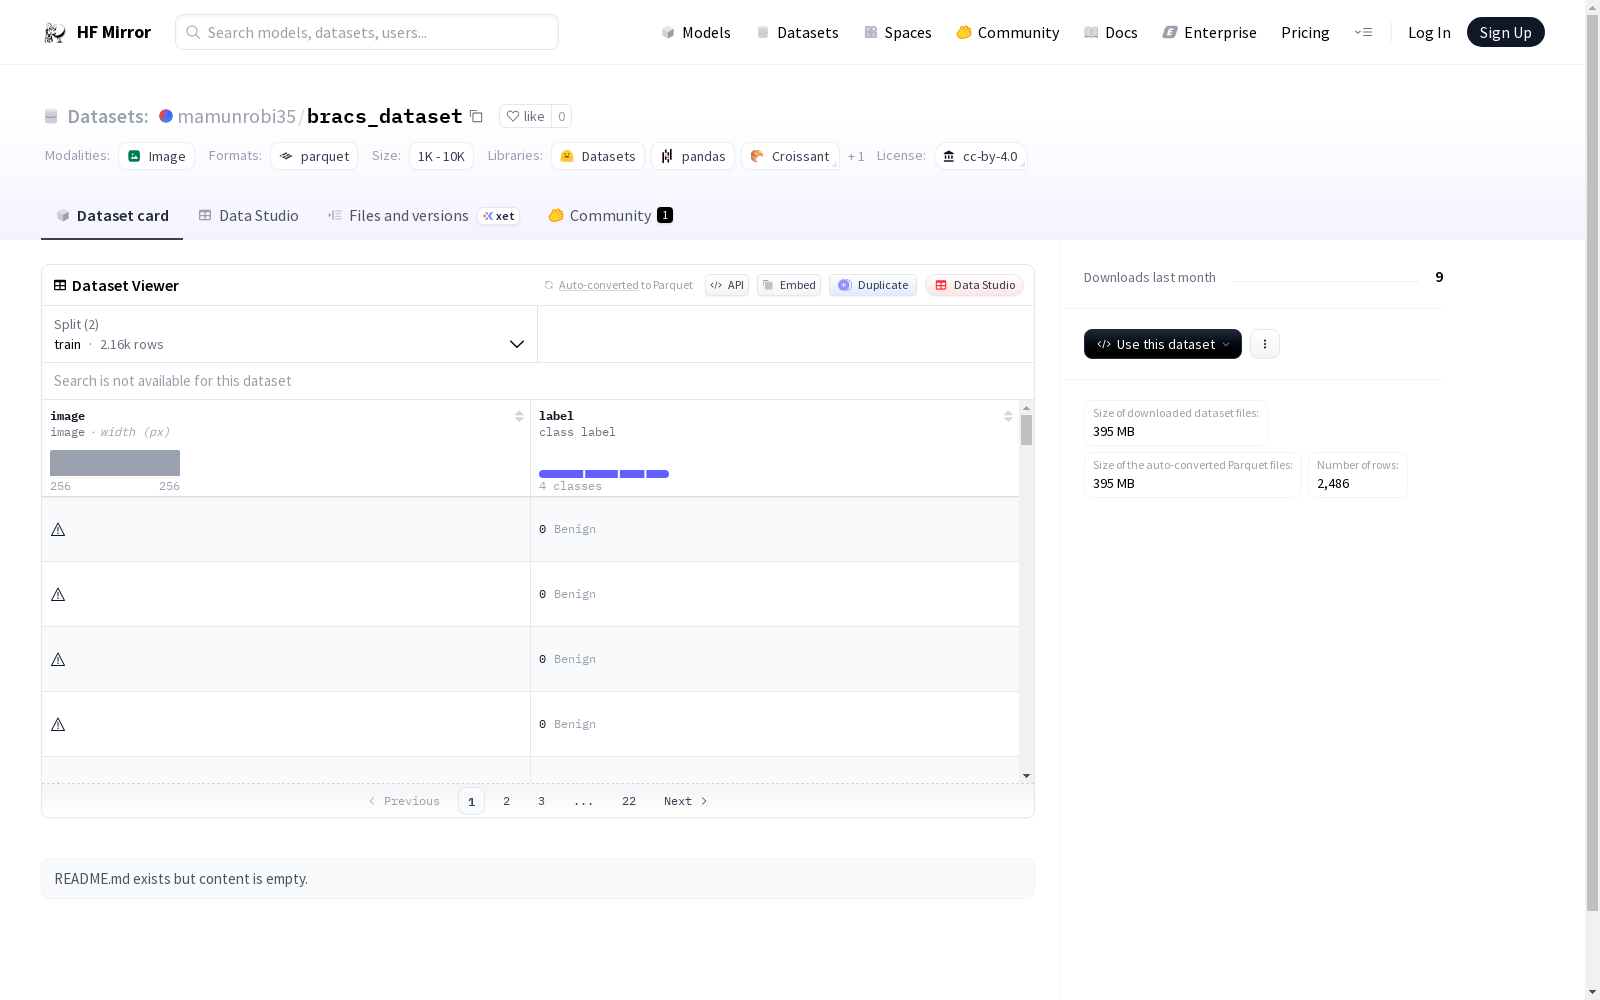This screenshot has width=1600, height=1000.
Task: Click the Croissant library tag
Action: [790, 156]
